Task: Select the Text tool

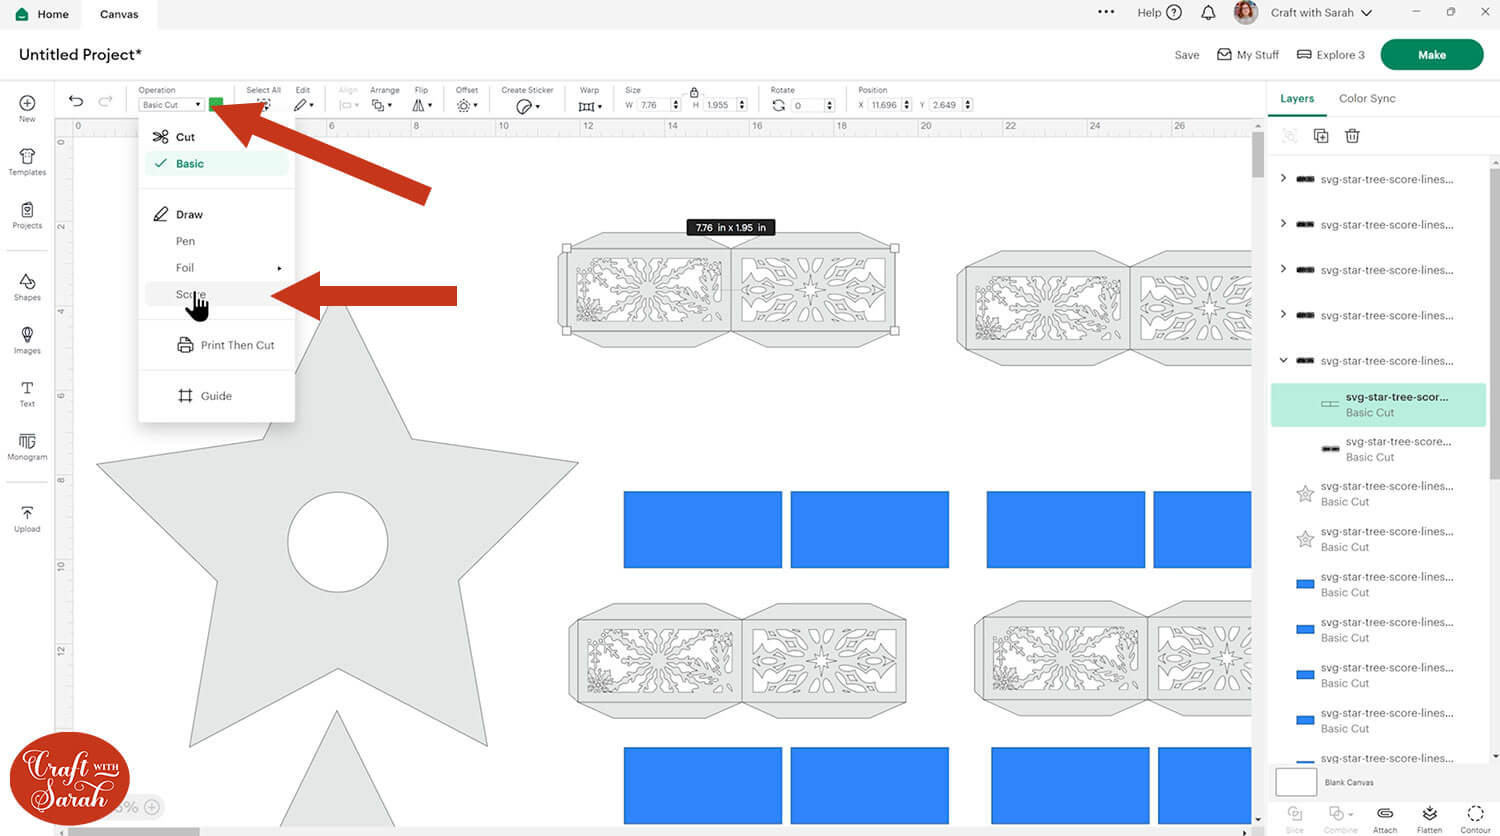Action: click(x=27, y=393)
